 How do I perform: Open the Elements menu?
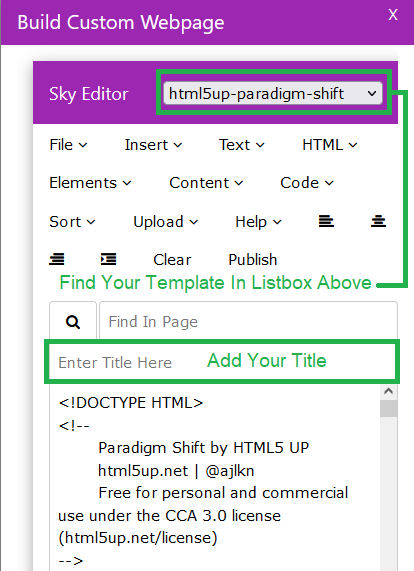click(x=90, y=183)
